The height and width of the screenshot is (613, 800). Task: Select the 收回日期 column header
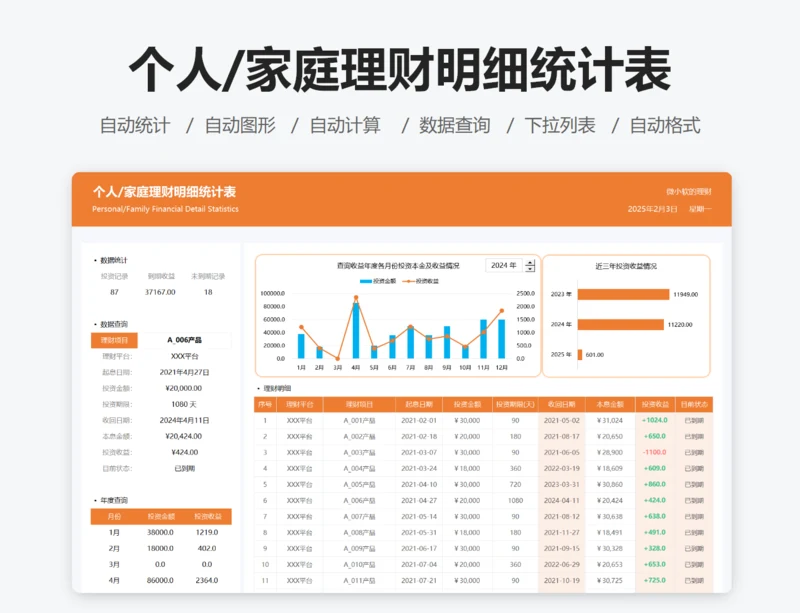click(x=562, y=404)
